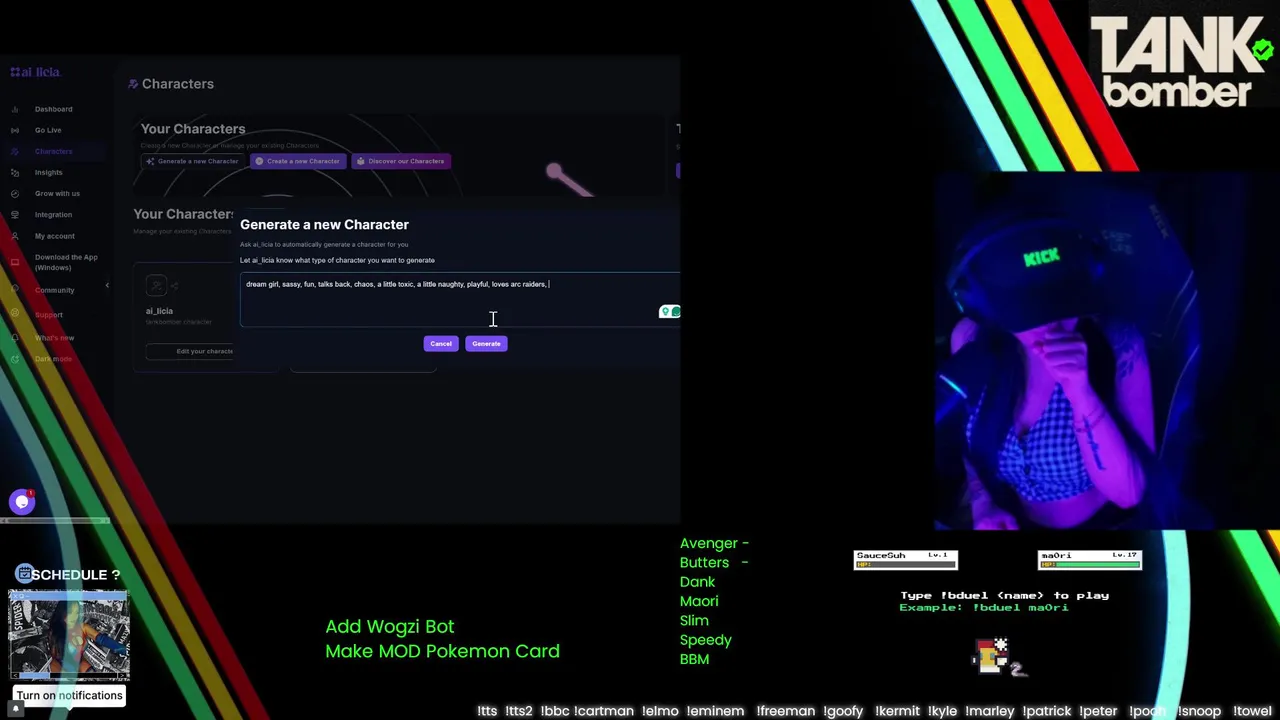1280x720 pixels.
Task: Click the '!kermit' command in the ticker
Action: tap(897, 711)
